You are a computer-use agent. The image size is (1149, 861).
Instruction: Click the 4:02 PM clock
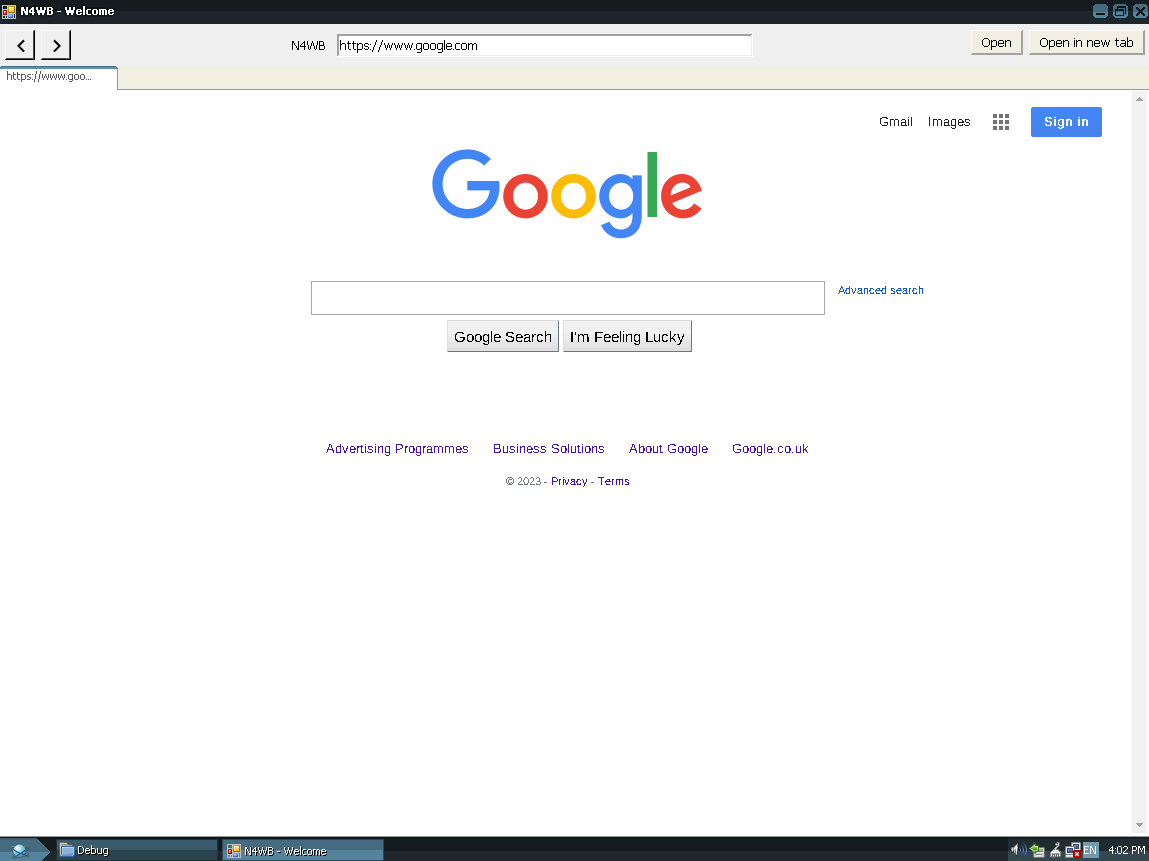(1126, 850)
